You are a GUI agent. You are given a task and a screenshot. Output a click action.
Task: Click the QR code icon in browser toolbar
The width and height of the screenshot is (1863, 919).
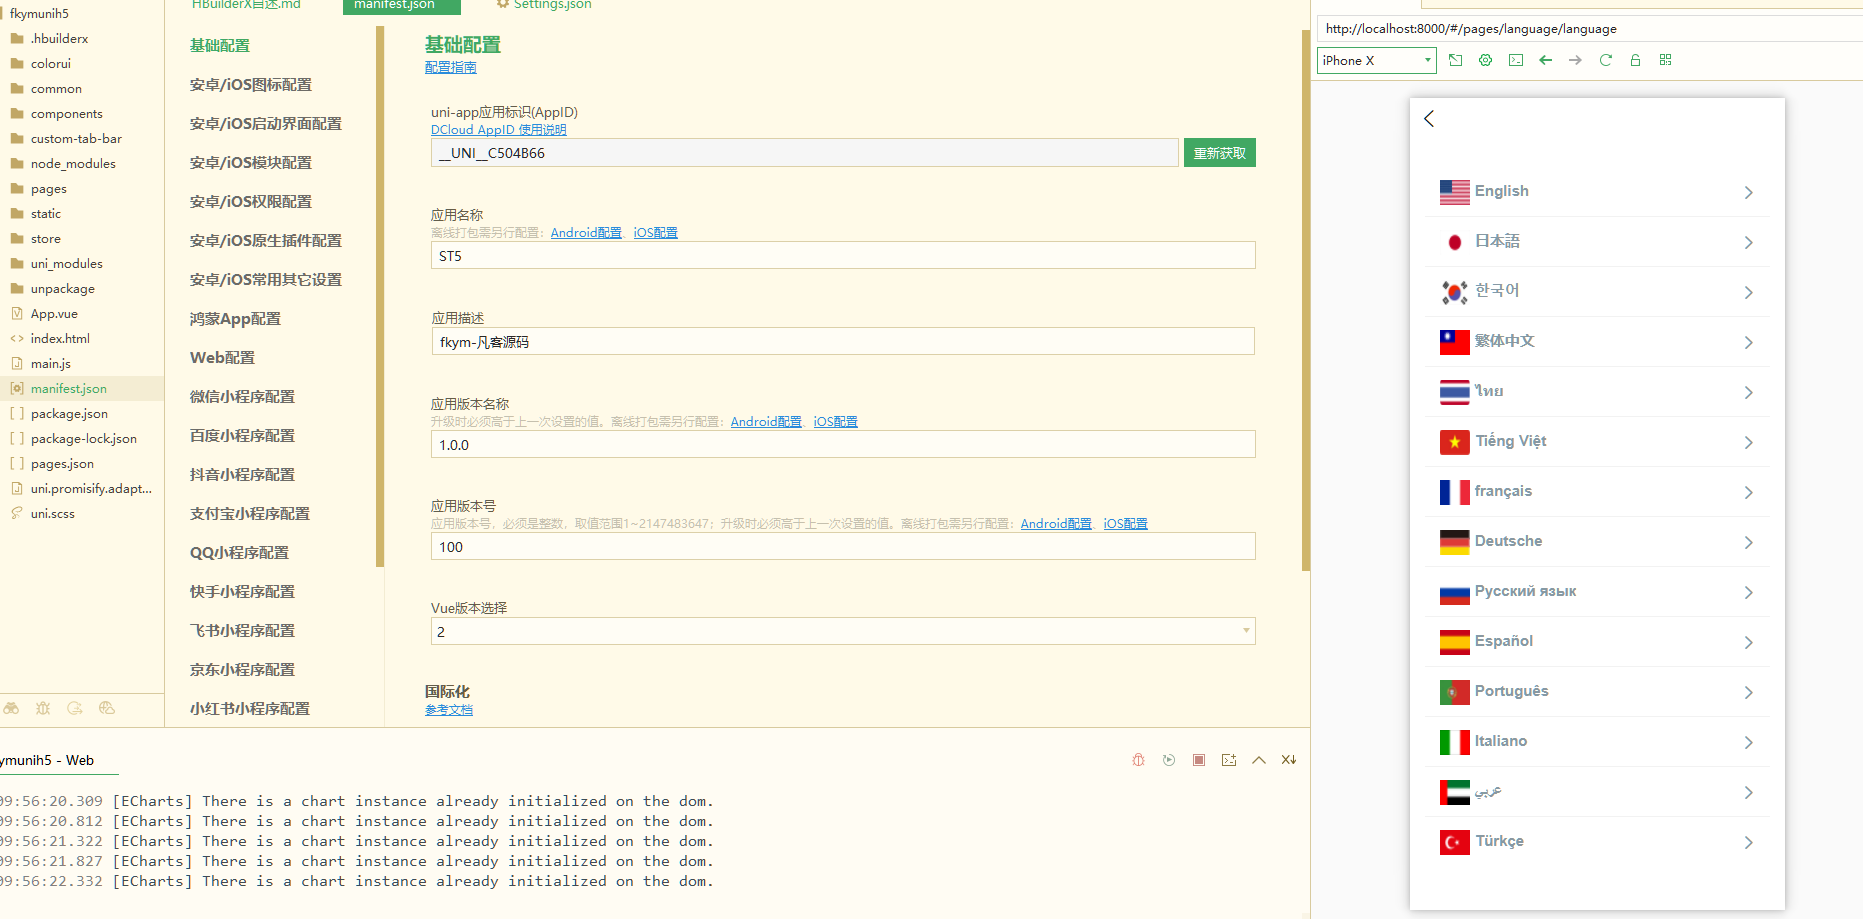point(1665,60)
